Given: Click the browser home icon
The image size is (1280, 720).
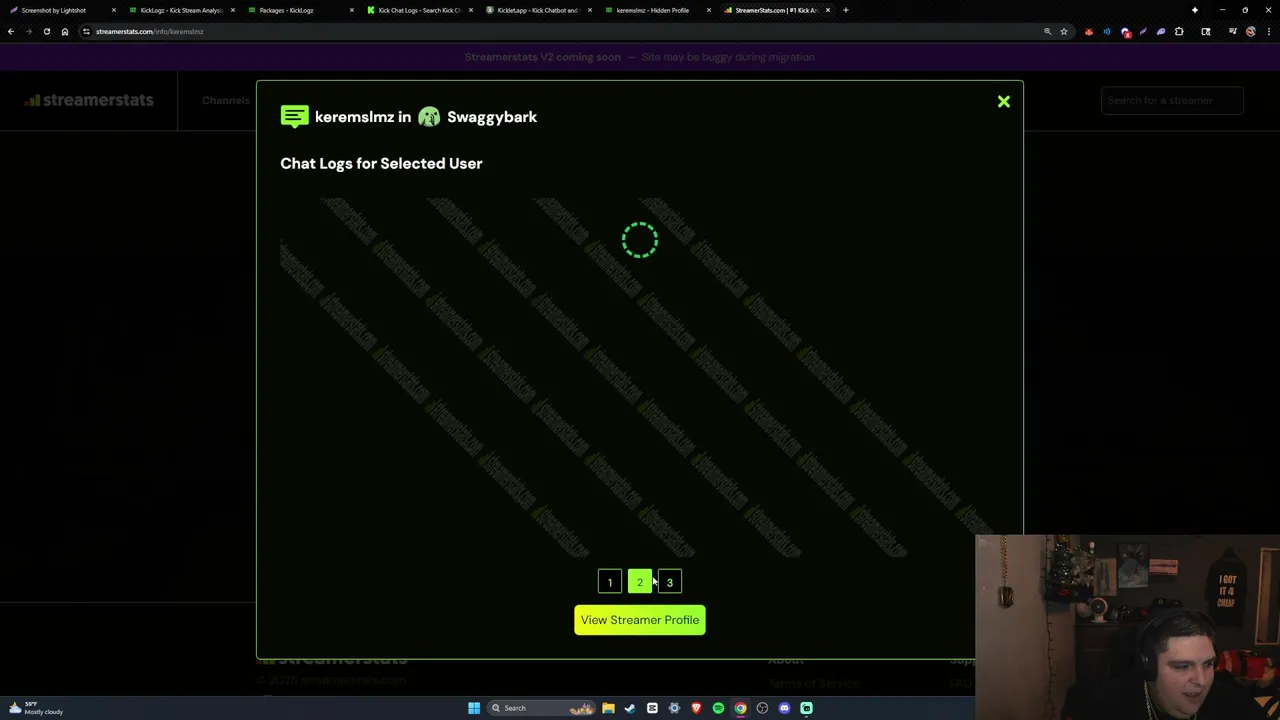Looking at the screenshot, I should coord(65,31).
